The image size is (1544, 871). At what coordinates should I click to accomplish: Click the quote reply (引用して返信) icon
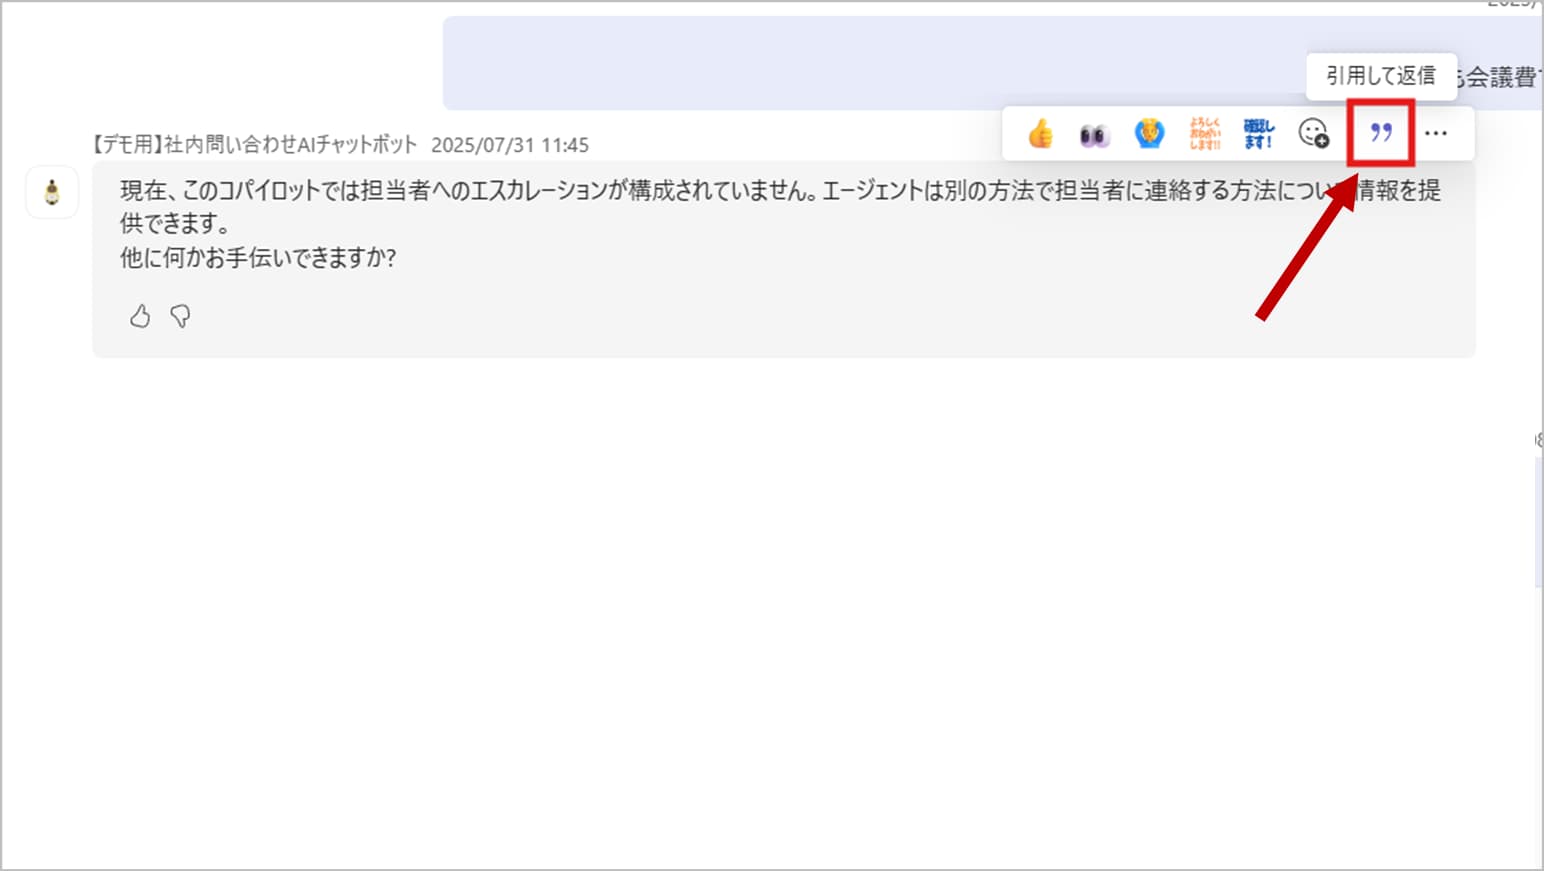(x=1381, y=133)
